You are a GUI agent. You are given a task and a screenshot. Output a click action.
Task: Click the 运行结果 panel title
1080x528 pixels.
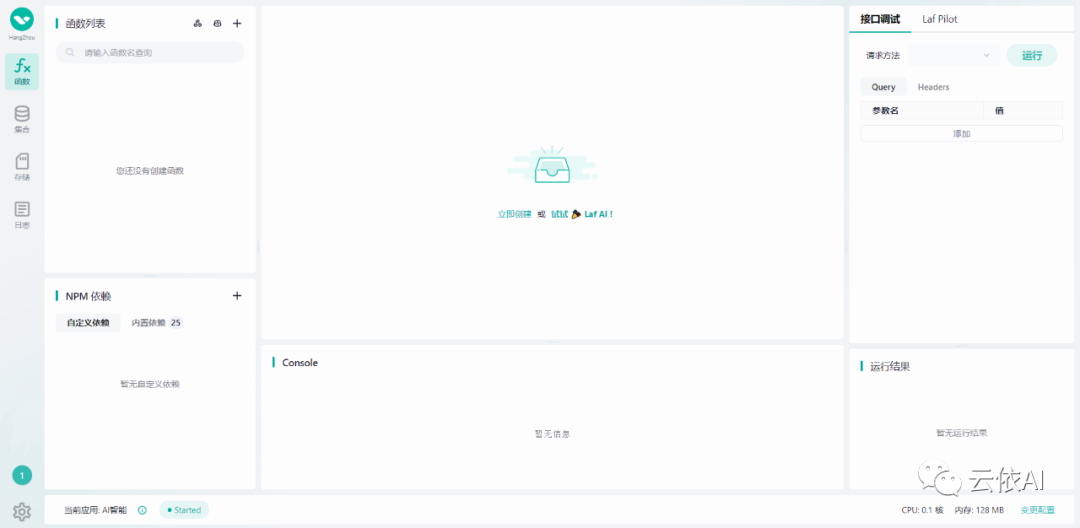890,366
